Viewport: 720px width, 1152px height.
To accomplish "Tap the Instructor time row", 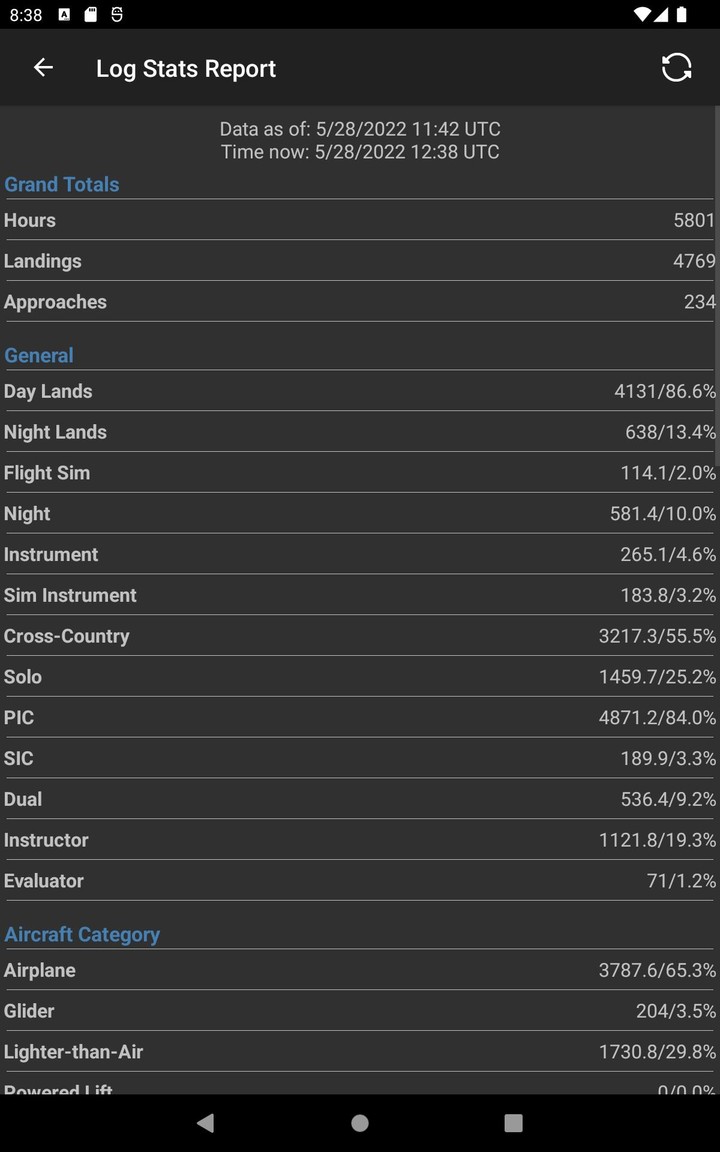I will 360,840.
